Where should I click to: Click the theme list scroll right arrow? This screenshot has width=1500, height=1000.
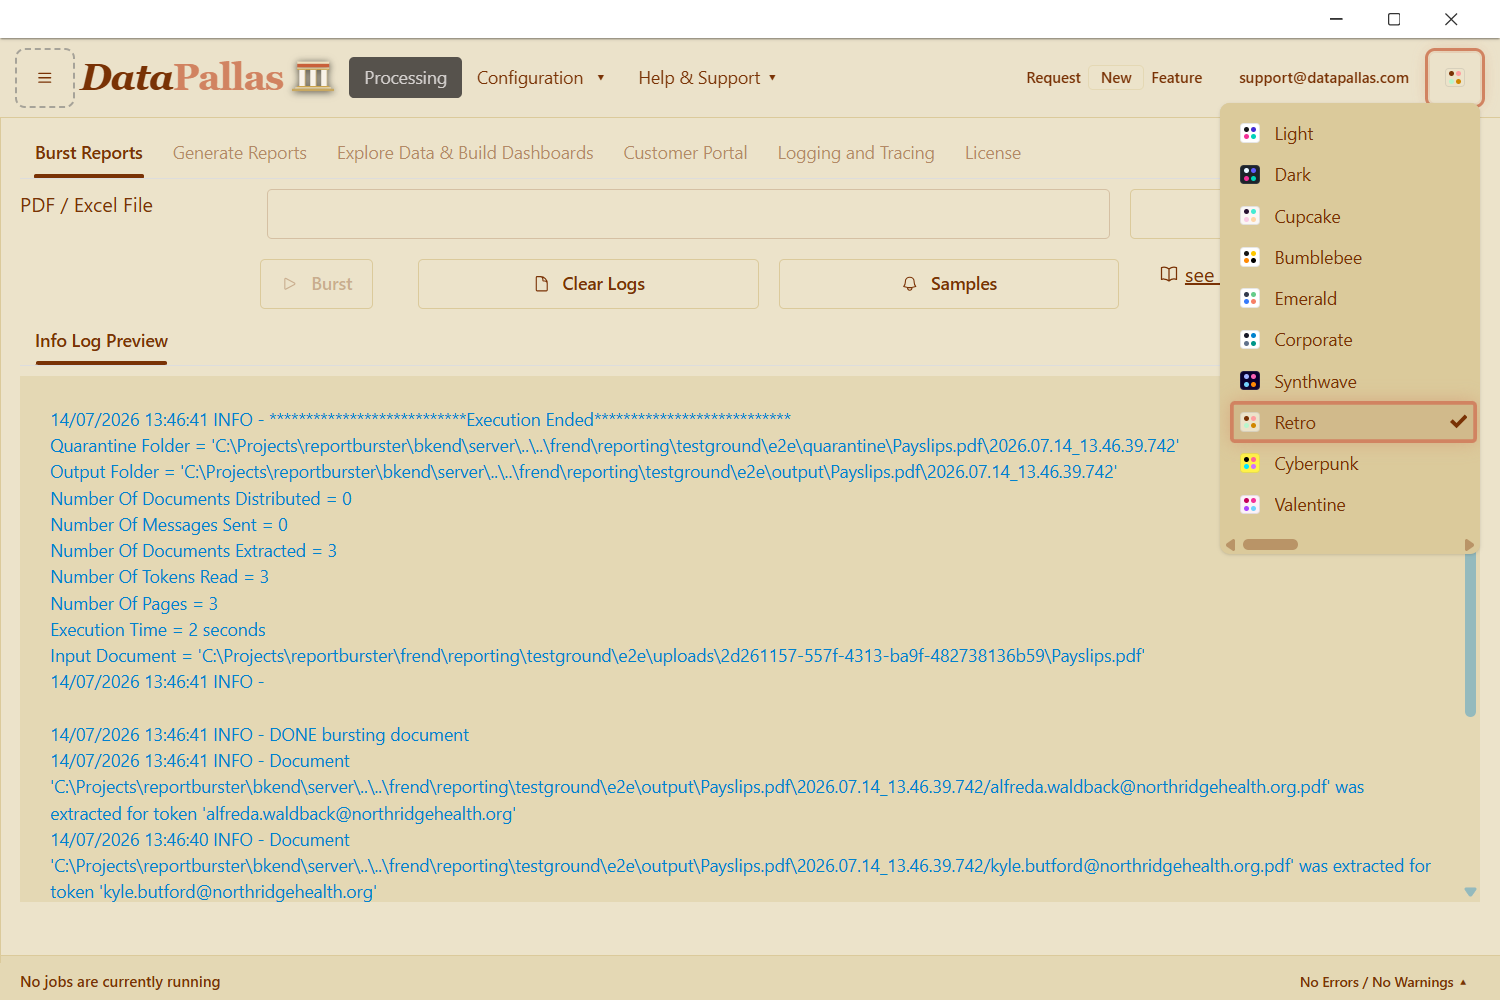tap(1469, 545)
